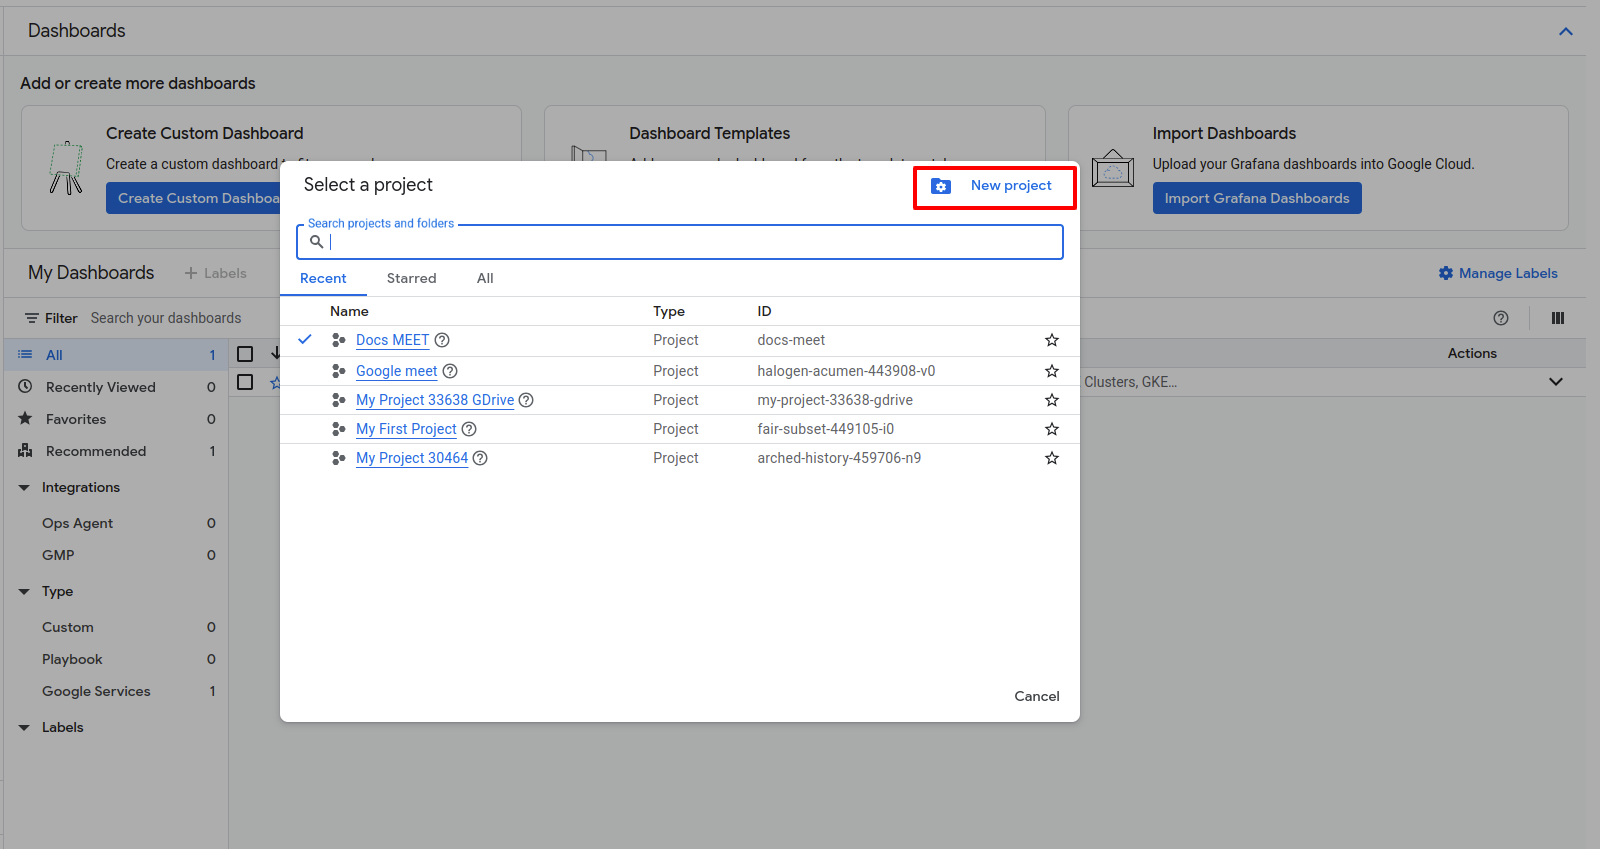Open My First Project link
1600x849 pixels.
click(406, 429)
